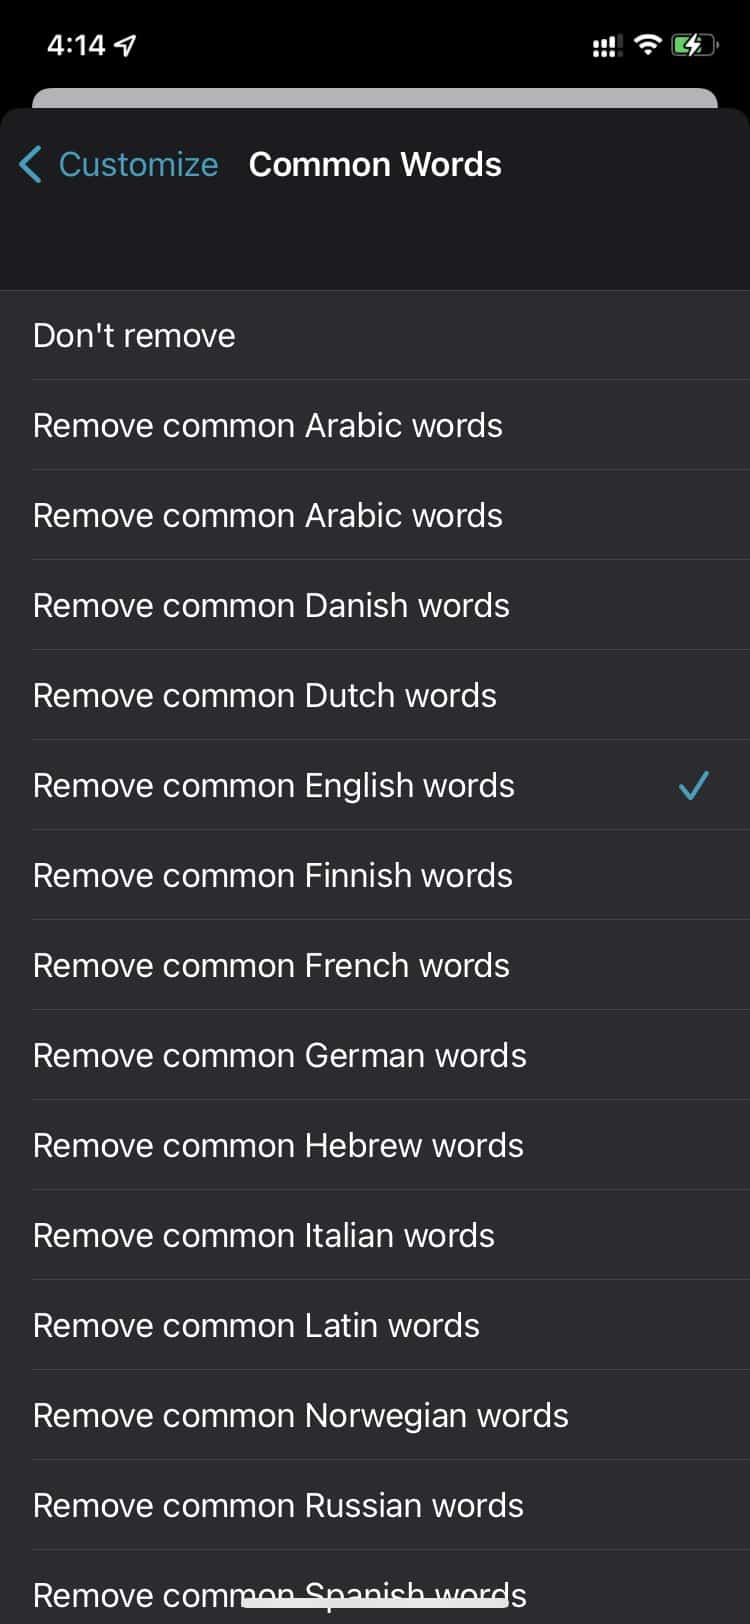Go back via the Customize link
The width and height of the screenshot is (750, 1624).
(x=138, y=164)
